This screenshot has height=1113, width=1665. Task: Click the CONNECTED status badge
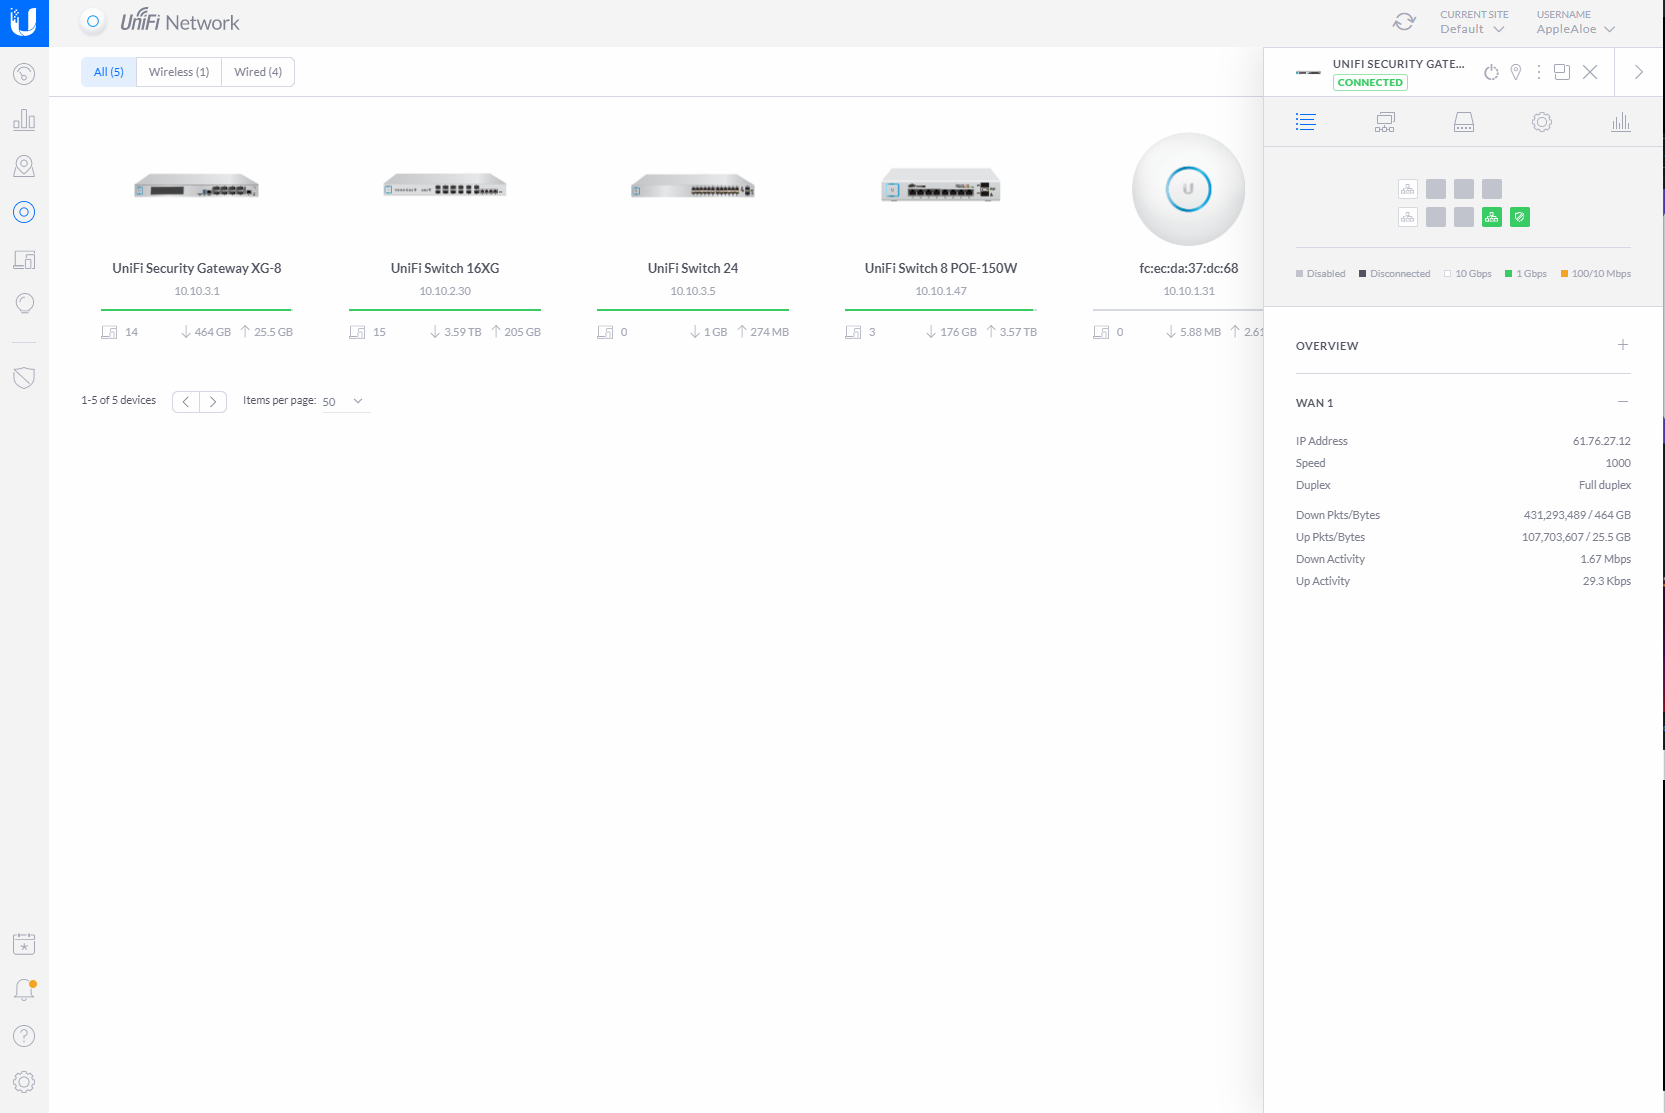point(1370,83)
